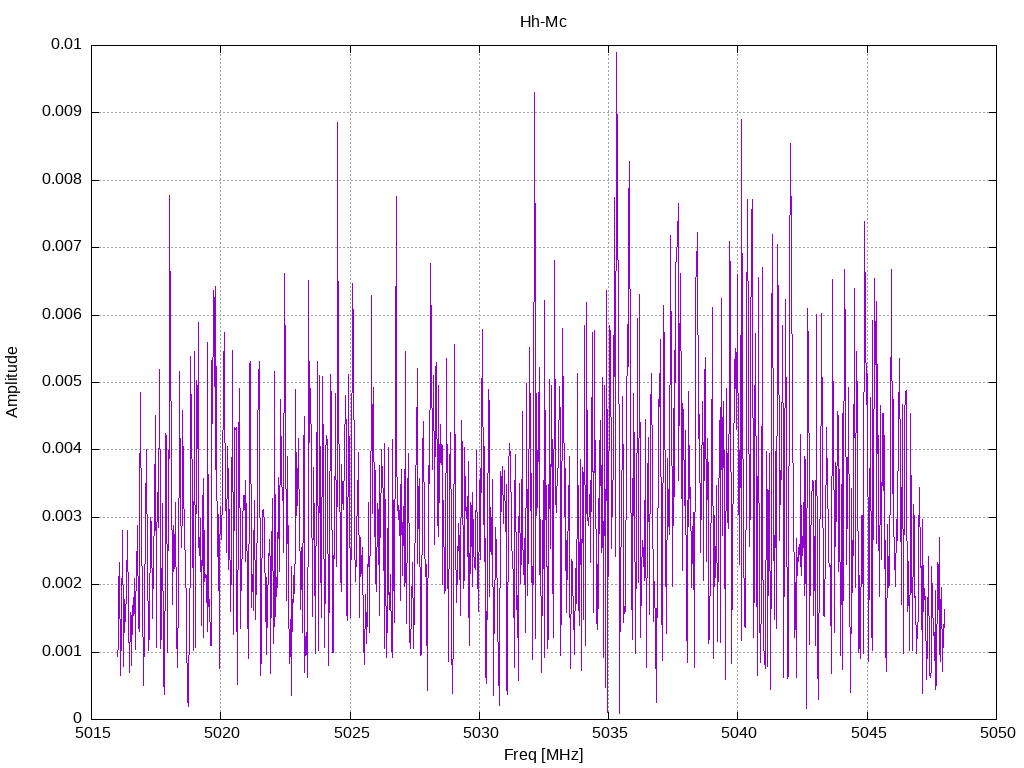Click the y-axis tick value 0.008
This screenshot has width=1024, height=768.
(x=62, y=179)
